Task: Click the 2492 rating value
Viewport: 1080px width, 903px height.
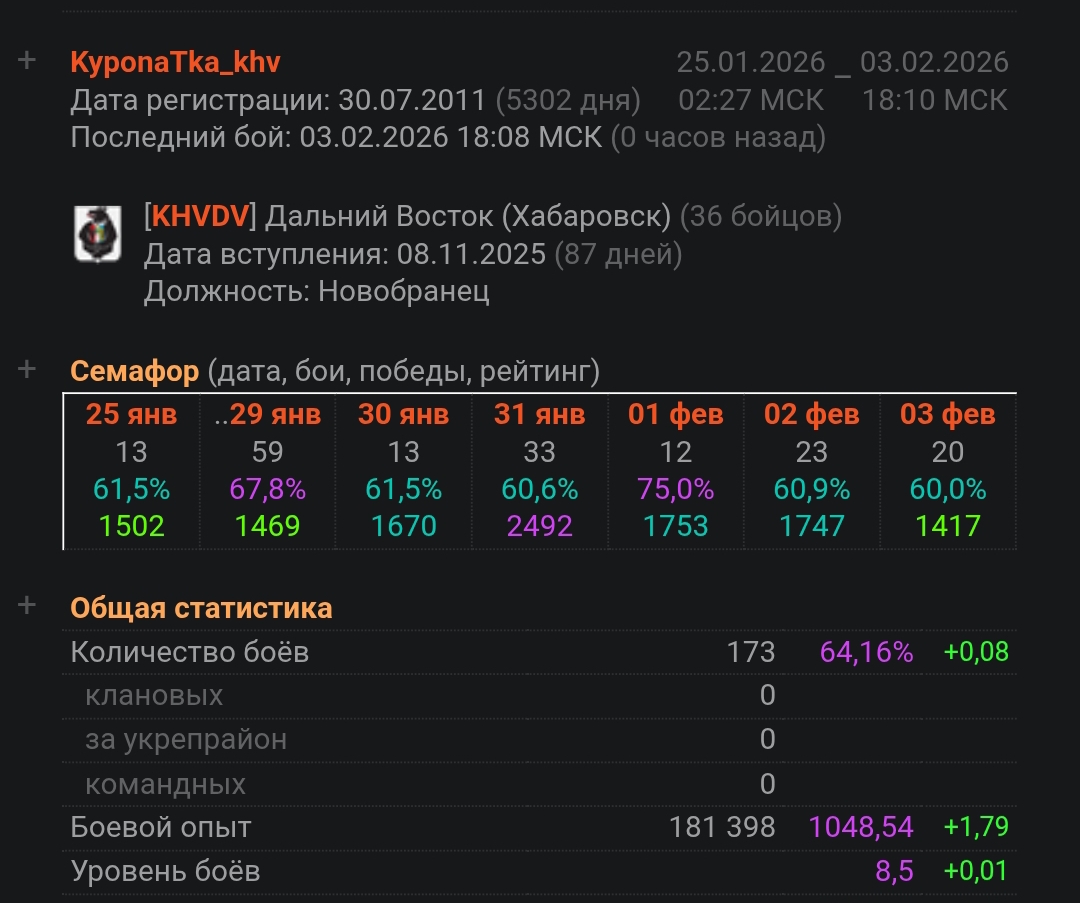Action: tap(539, 526)
